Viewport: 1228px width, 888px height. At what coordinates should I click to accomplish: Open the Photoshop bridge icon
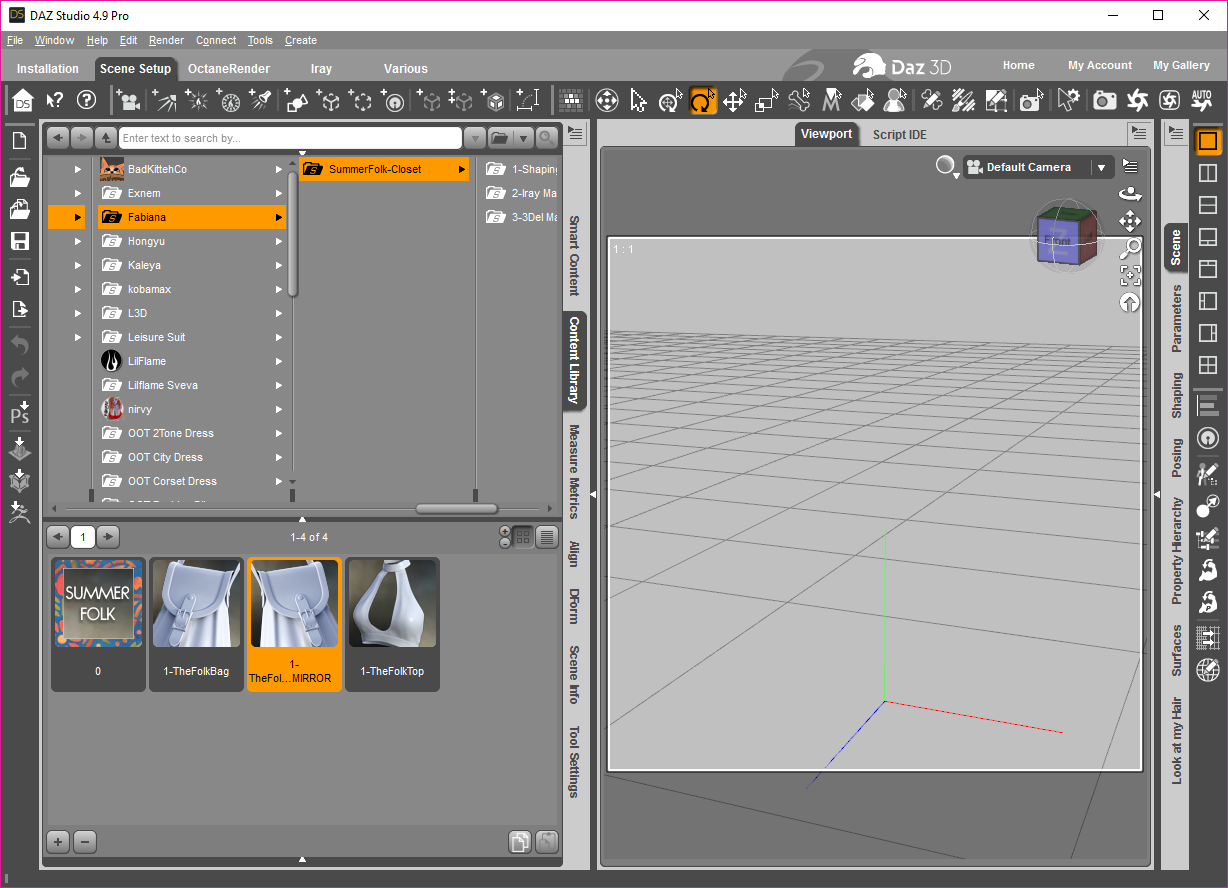click(19, 412)
